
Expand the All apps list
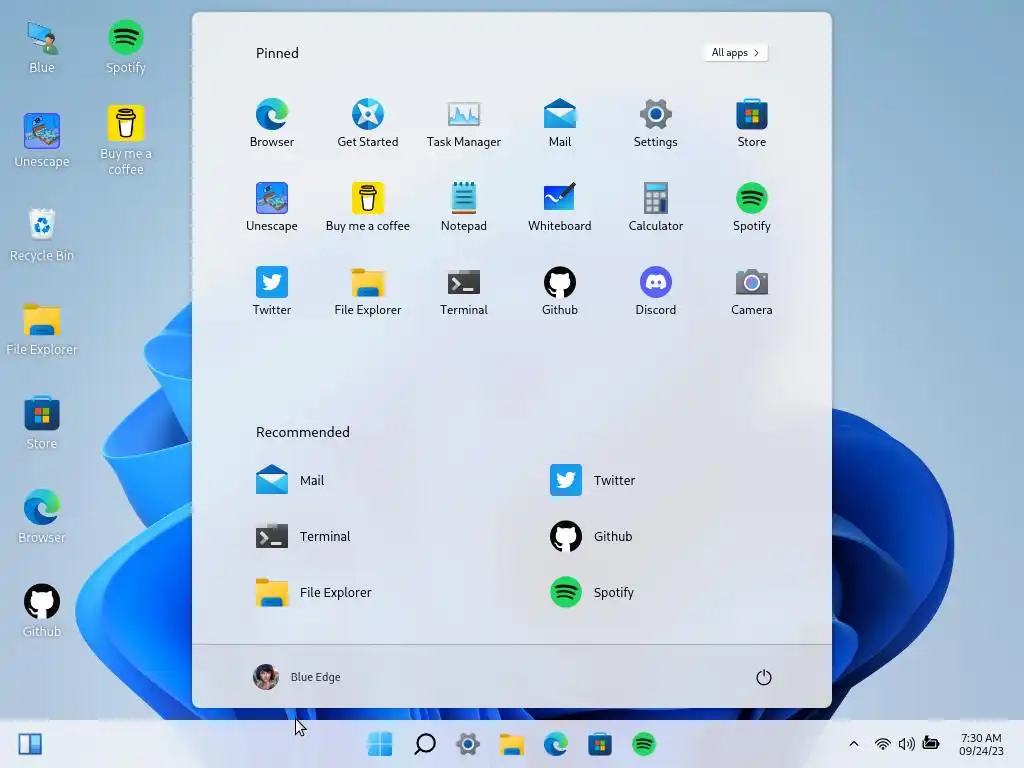tap(735, 53)
